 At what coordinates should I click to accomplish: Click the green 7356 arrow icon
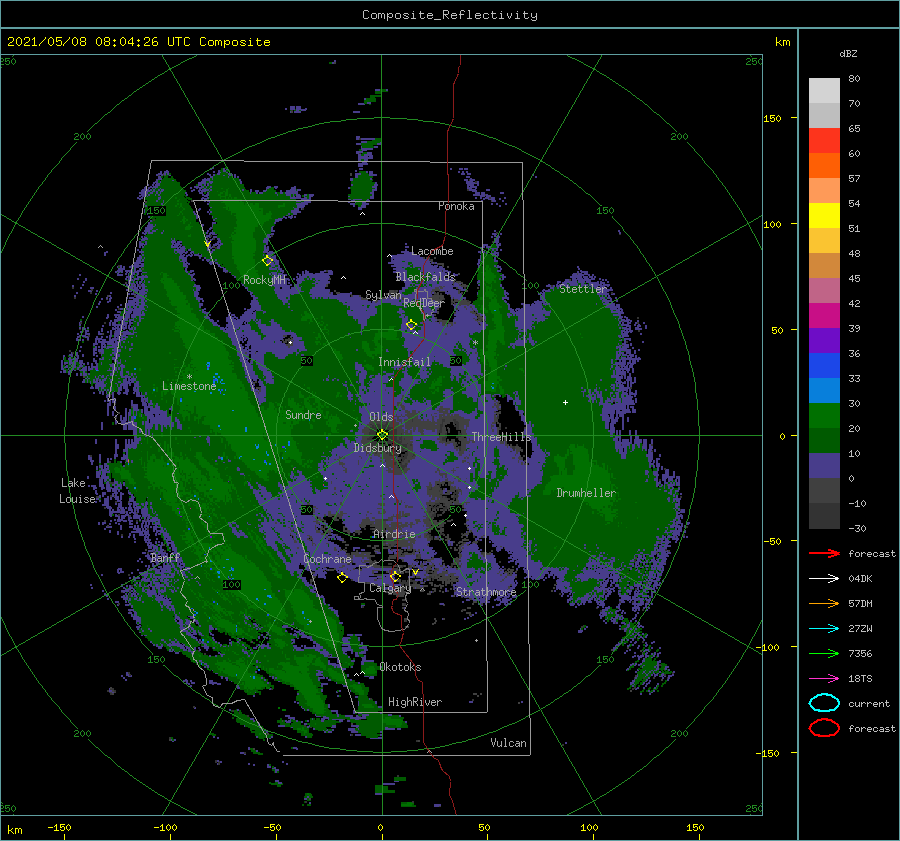[x=824, y=653]
